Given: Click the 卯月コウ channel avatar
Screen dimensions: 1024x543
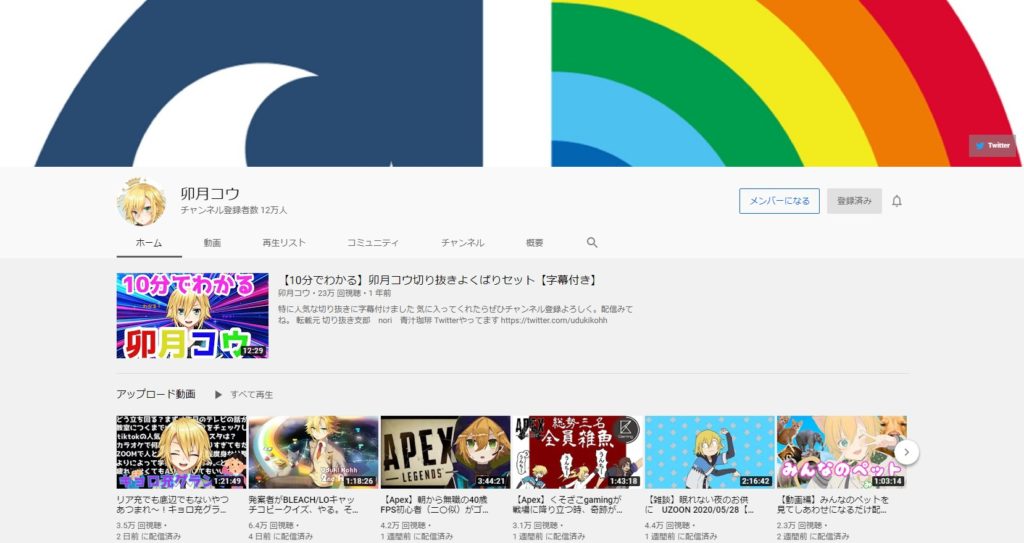Looking at the screenshot, I should (x=141, y=201).
